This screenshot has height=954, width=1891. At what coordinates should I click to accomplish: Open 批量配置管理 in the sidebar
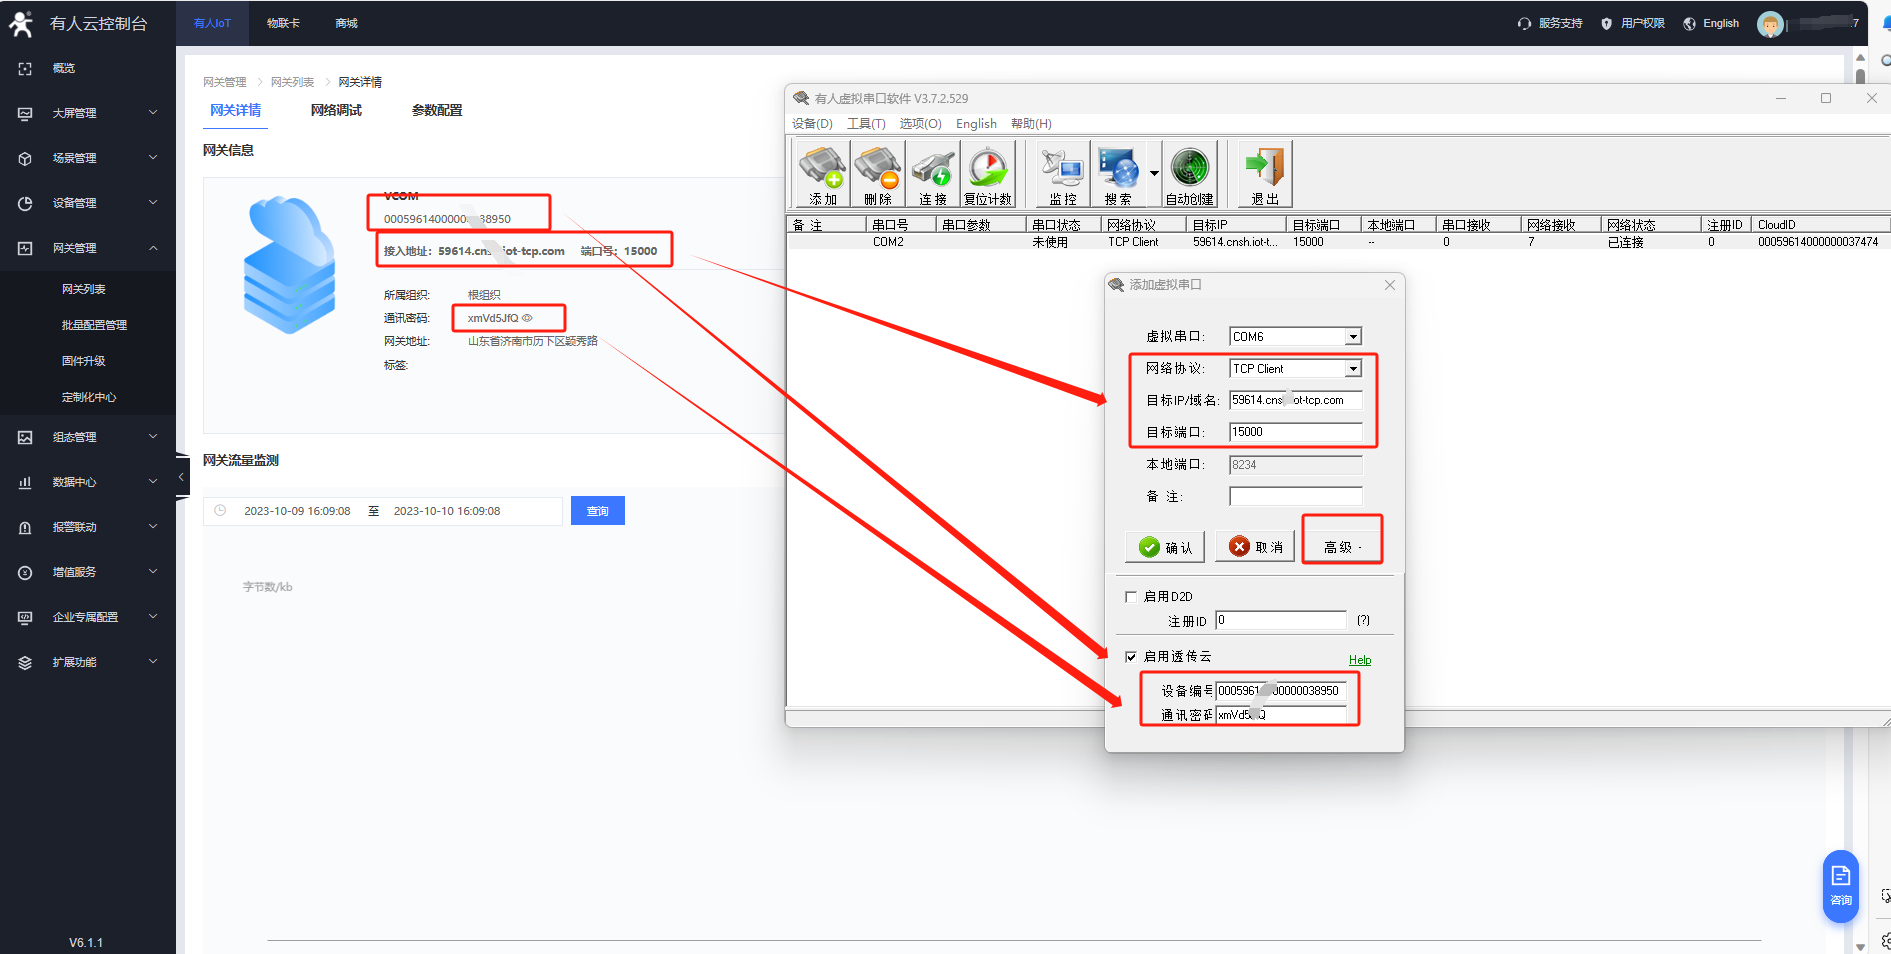[x=94, y=325]
